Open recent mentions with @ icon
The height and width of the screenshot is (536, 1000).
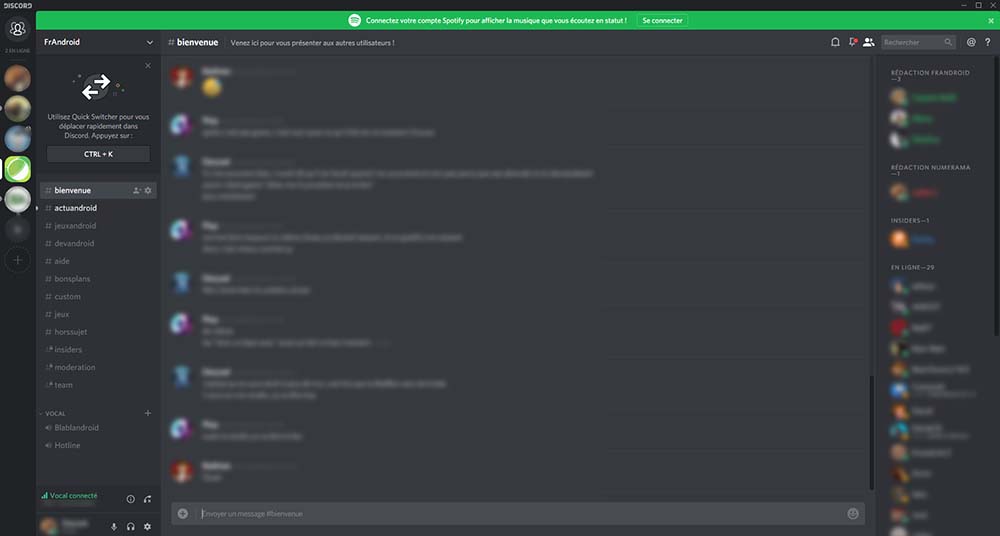971,42
